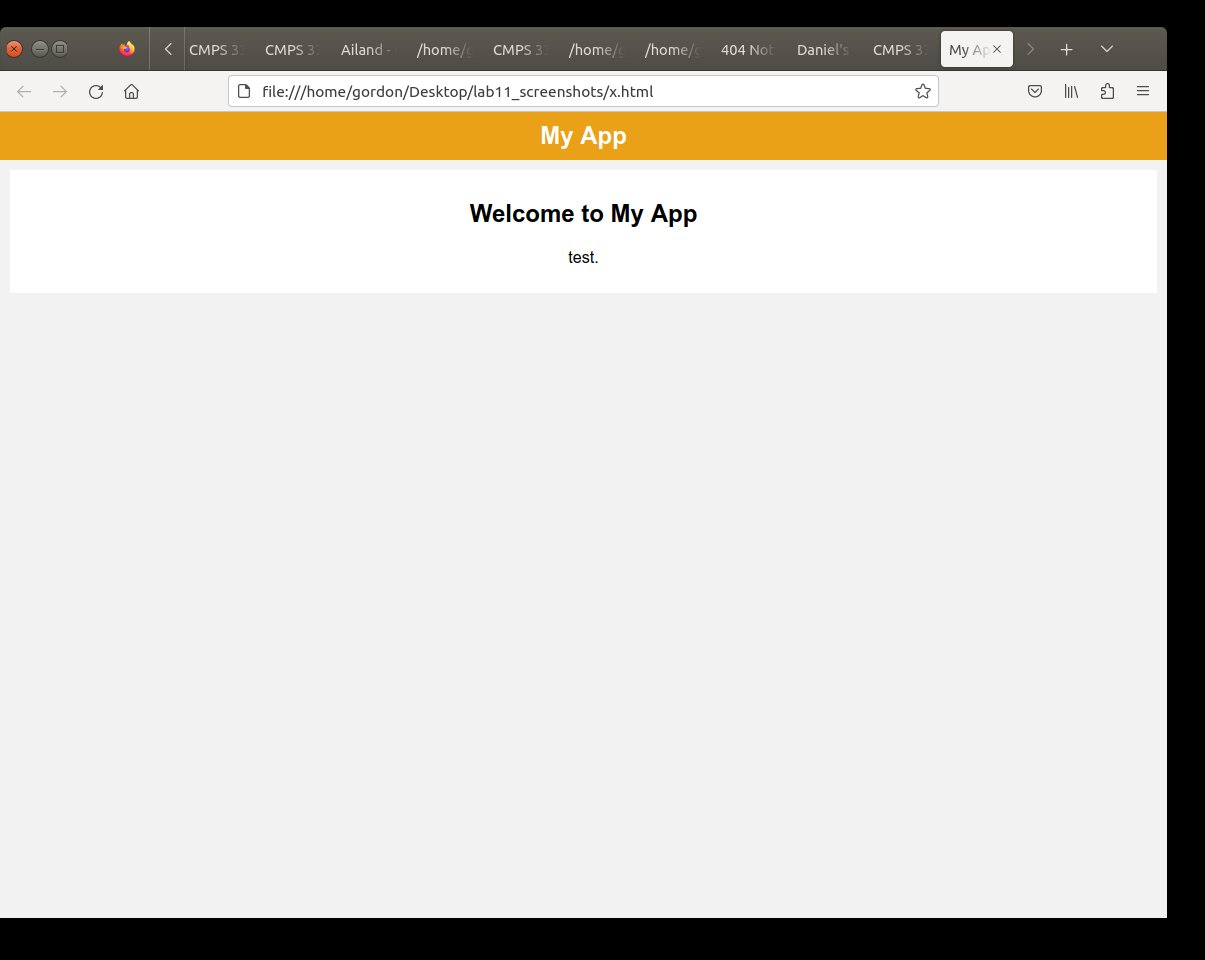Select the Daniel's tab

click(x=822, y=49)
